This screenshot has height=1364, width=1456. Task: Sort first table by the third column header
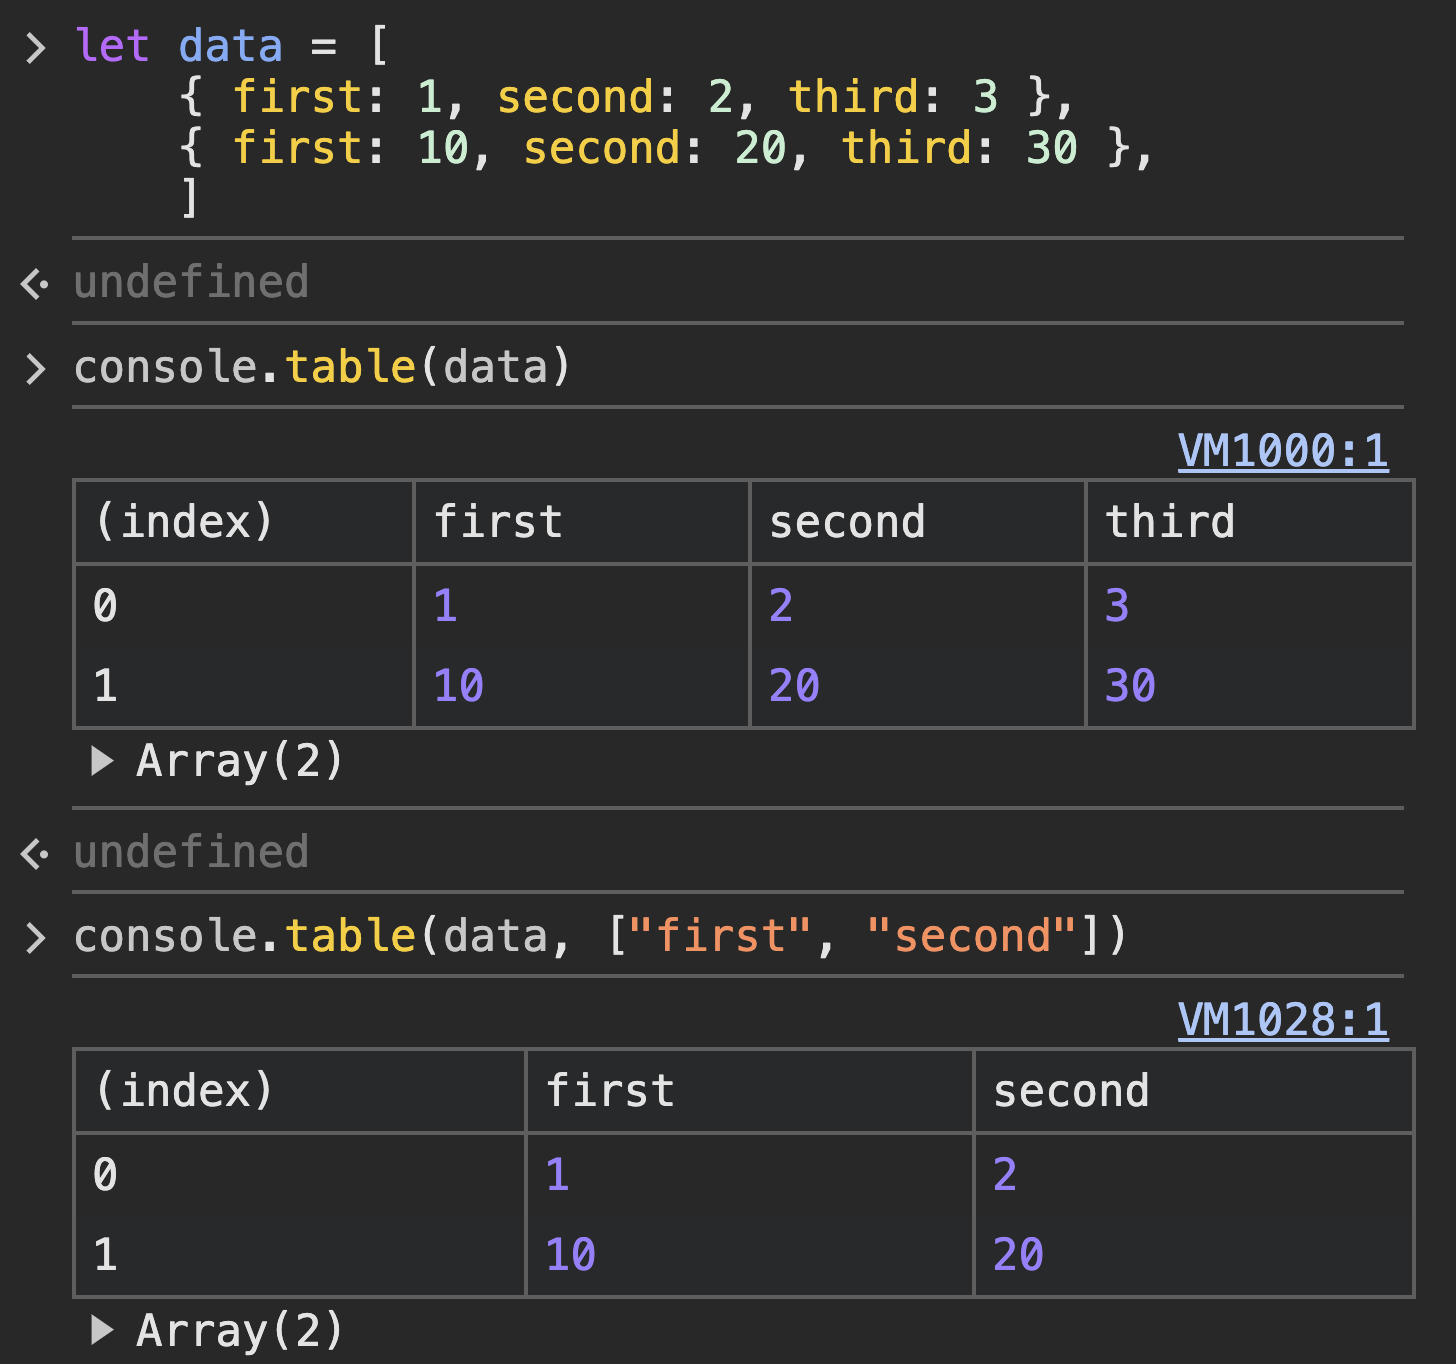click(x=1249, y=522)
